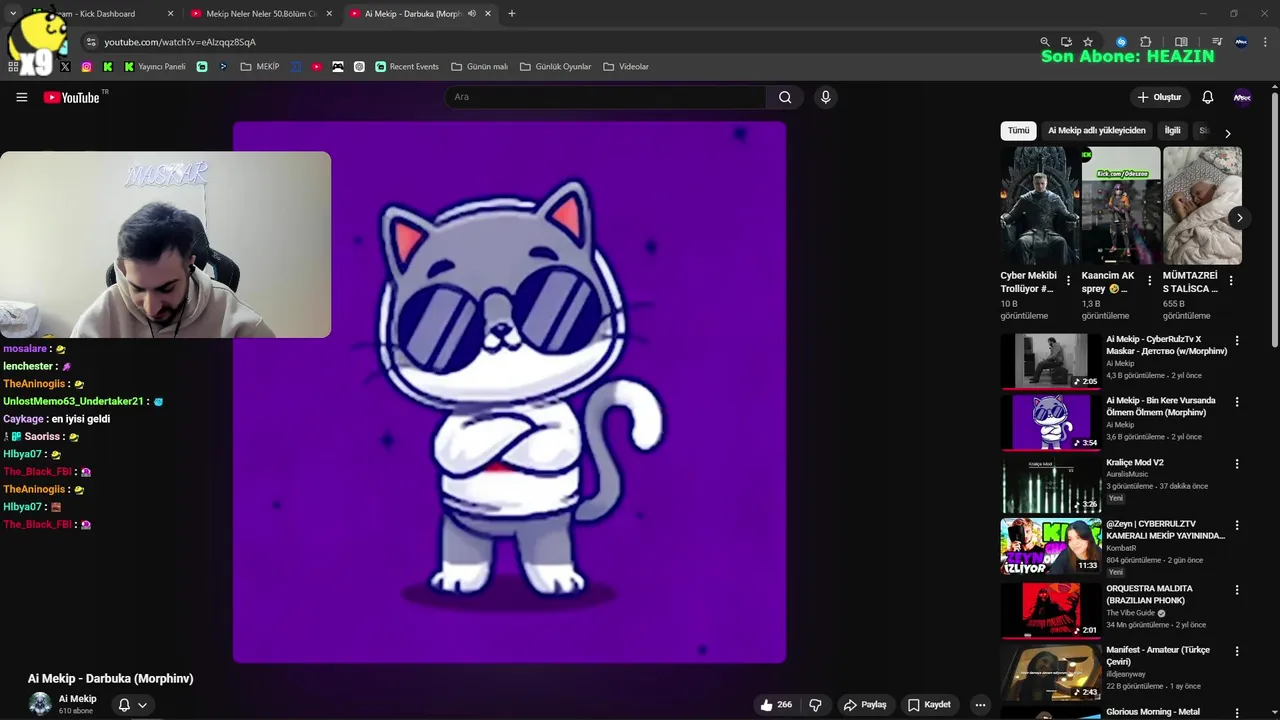This screenshot has width=1280, height=720.
Task: Start voice search with the microphone
Action: (x=825, y=97)
